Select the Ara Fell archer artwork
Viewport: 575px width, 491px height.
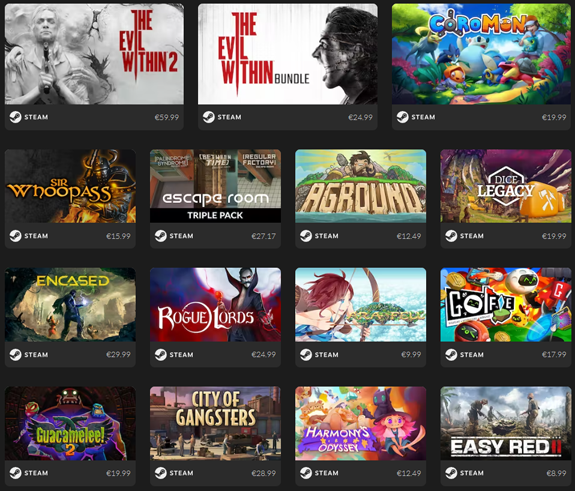pos(360,305)
